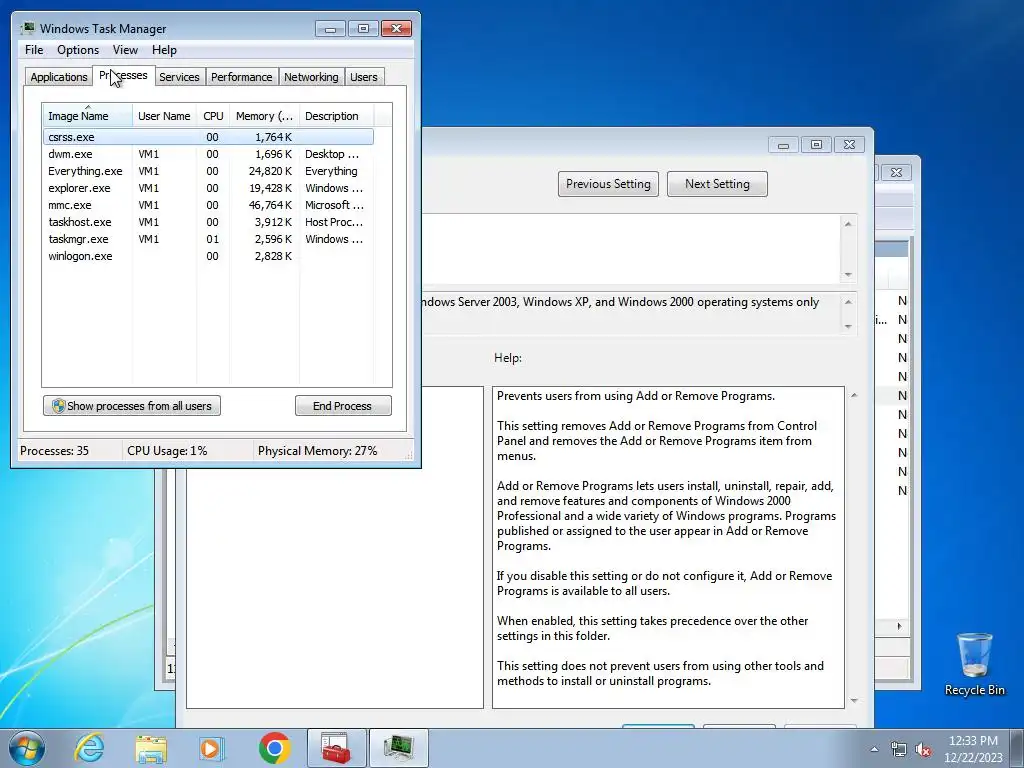Click the Task Manager title bar icon

(27, 28)
